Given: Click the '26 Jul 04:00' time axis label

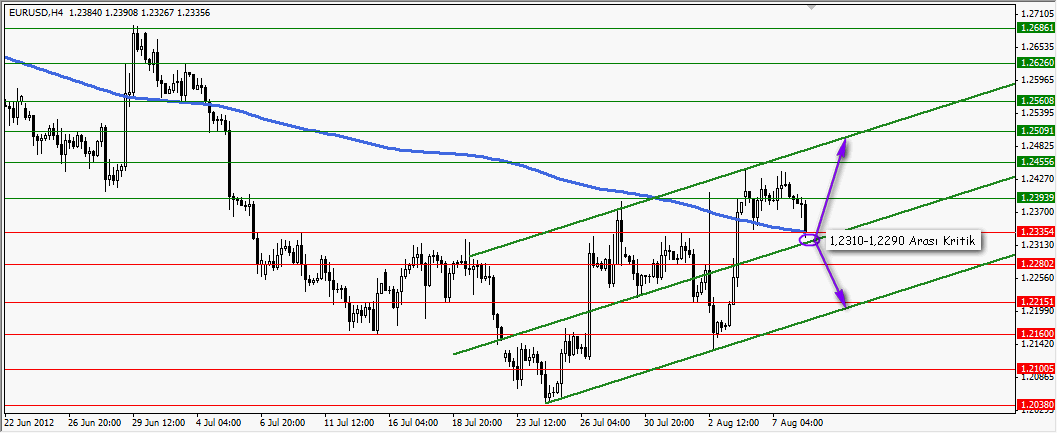Looking at the screenshot, I should coord(605,423).
